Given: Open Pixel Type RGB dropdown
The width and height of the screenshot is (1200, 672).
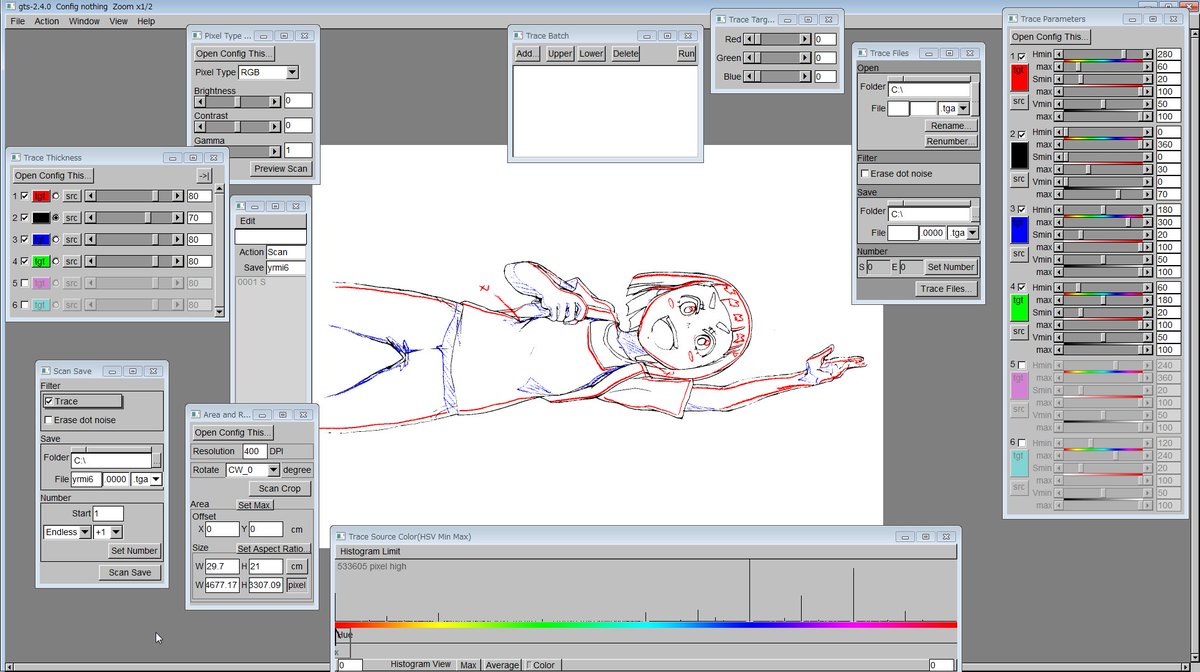Looking at the screenshot, I should [291, 72].
